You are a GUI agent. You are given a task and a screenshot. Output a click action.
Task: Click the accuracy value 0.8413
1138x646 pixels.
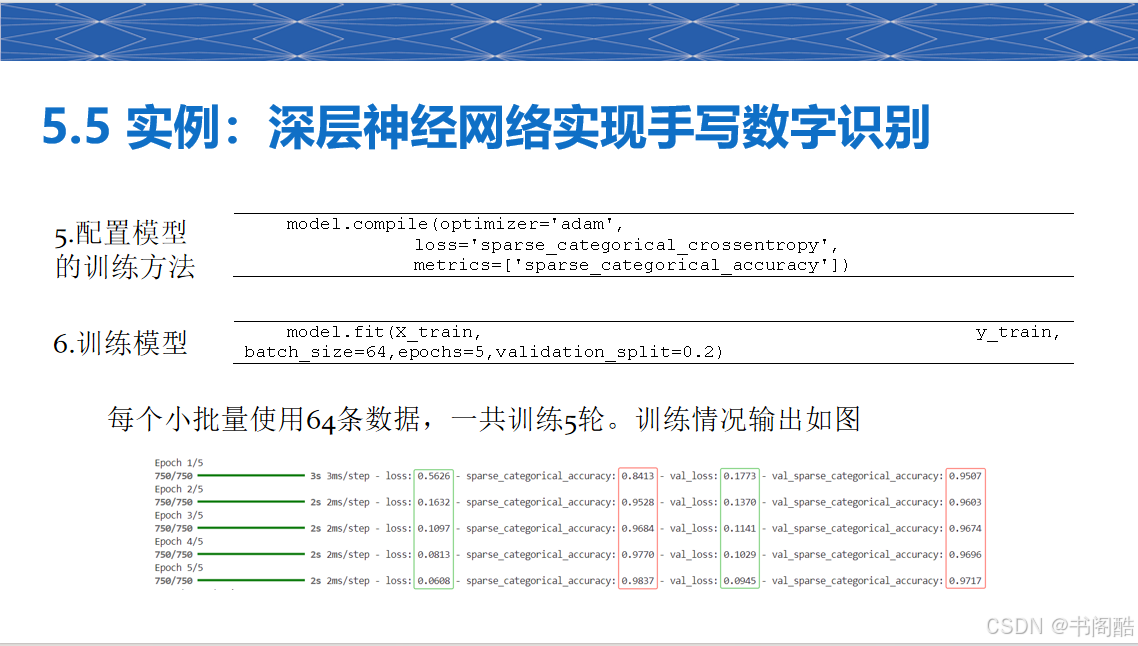[638, 476]
